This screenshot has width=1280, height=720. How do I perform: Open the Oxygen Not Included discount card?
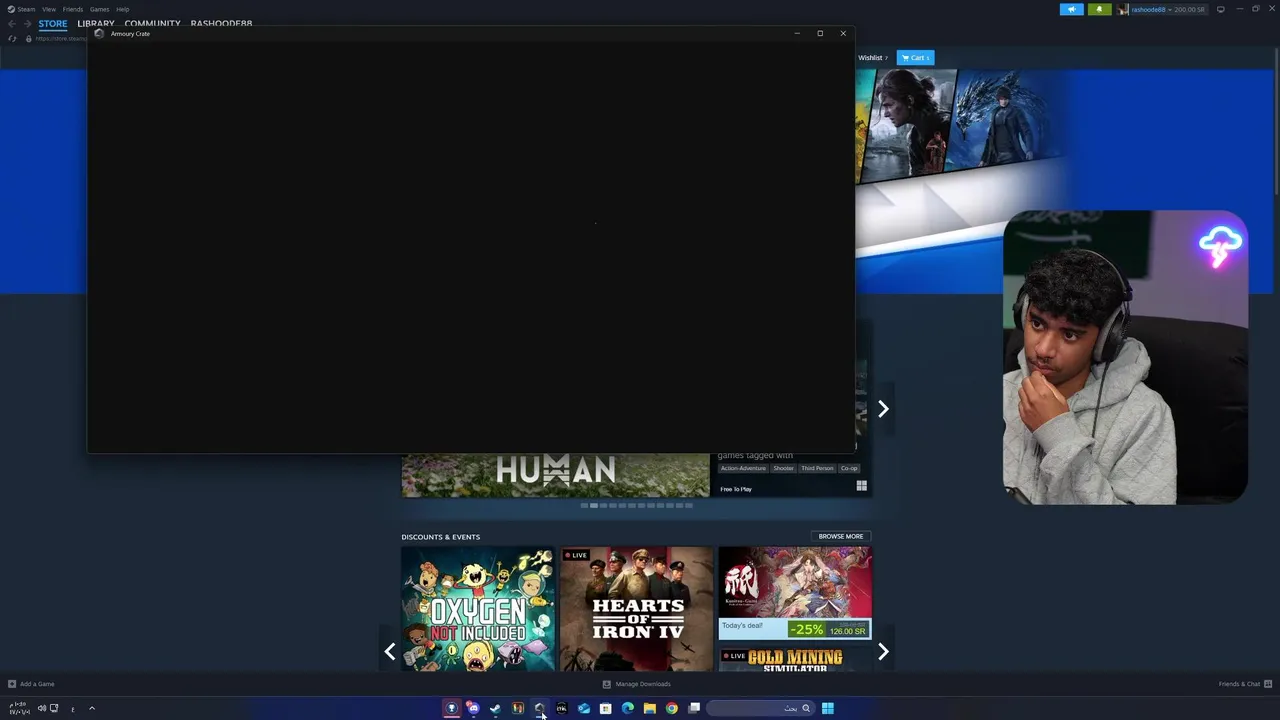478,608
